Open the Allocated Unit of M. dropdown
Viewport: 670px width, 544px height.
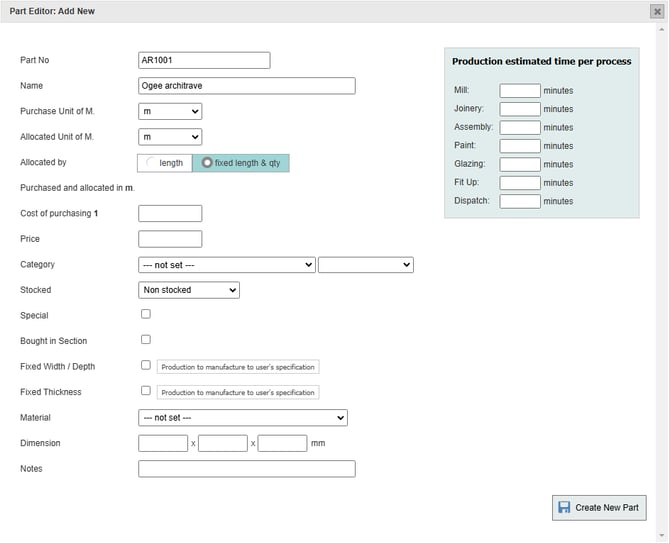[x=170, y=137]
